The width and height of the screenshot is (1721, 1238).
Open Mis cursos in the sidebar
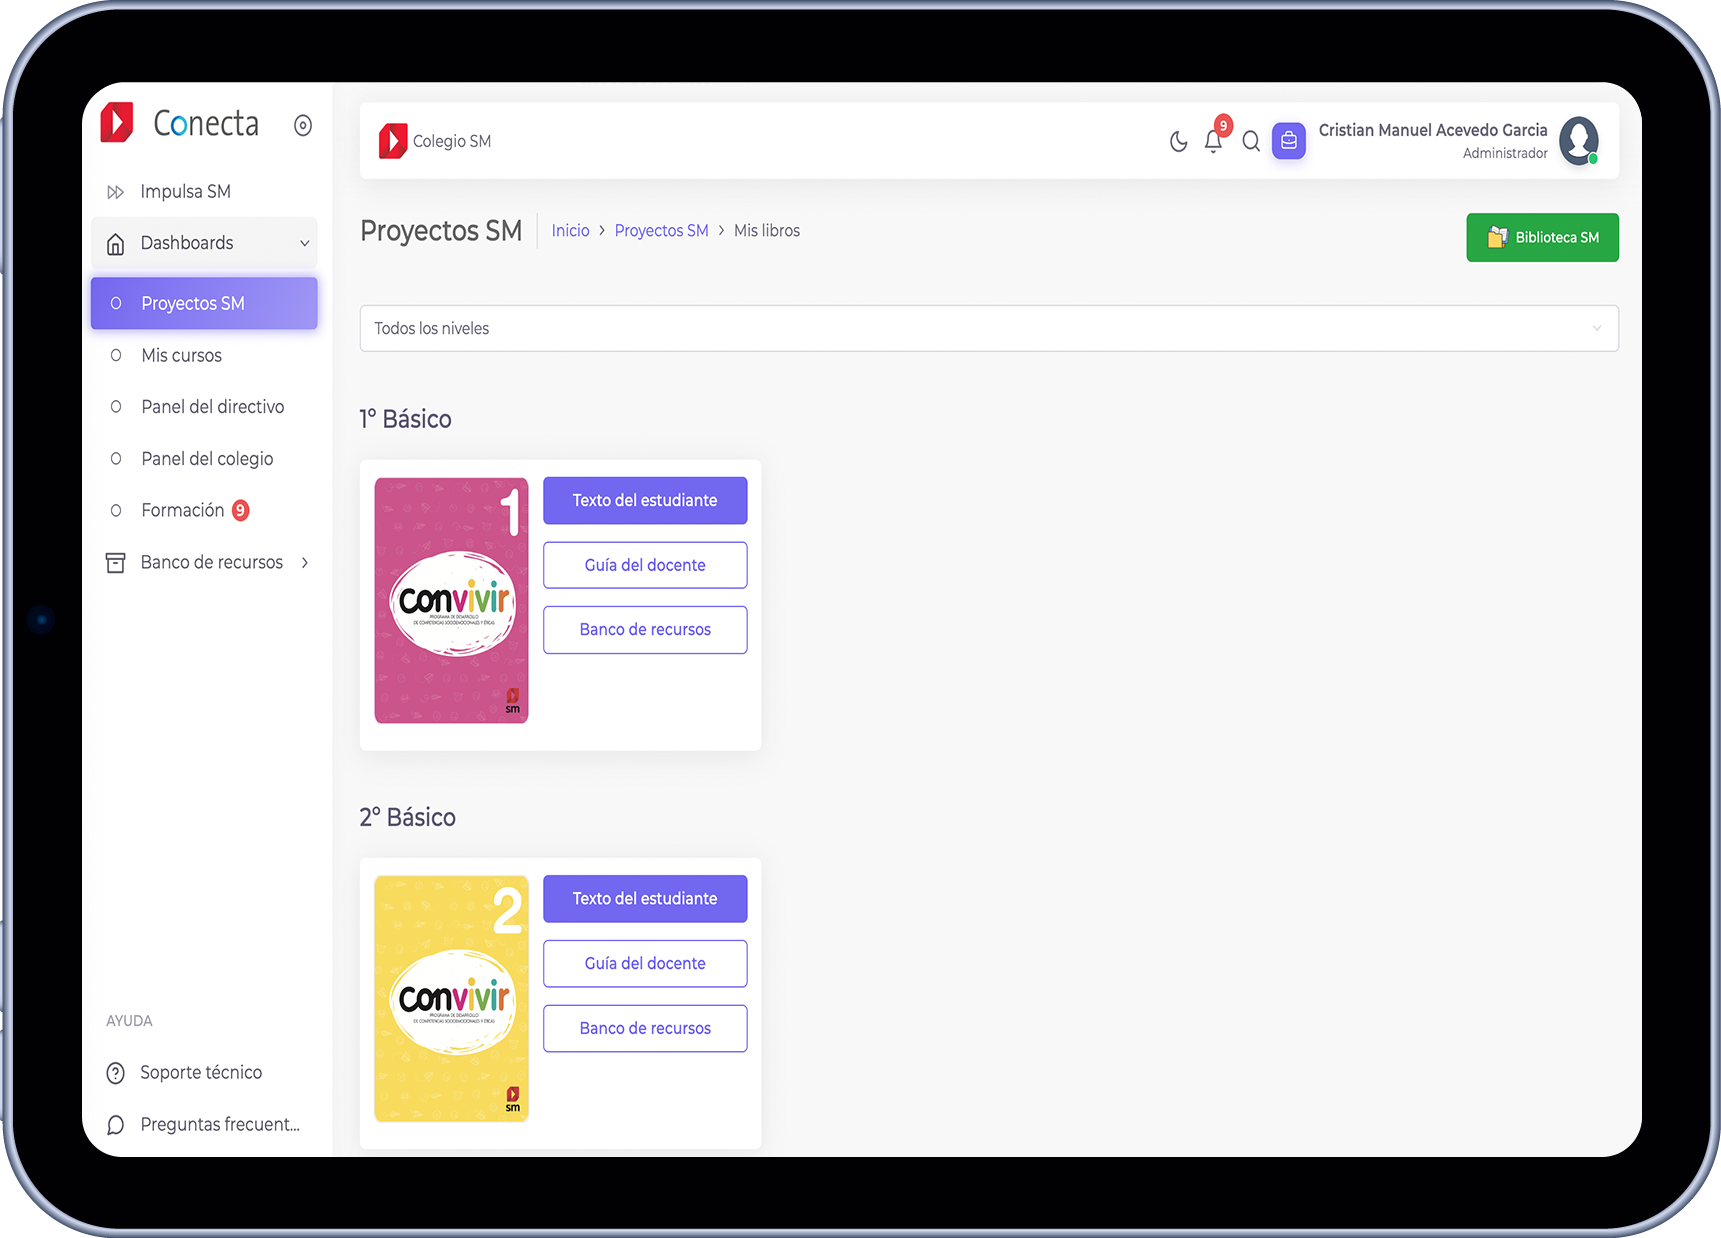click(x=204, y=355)
